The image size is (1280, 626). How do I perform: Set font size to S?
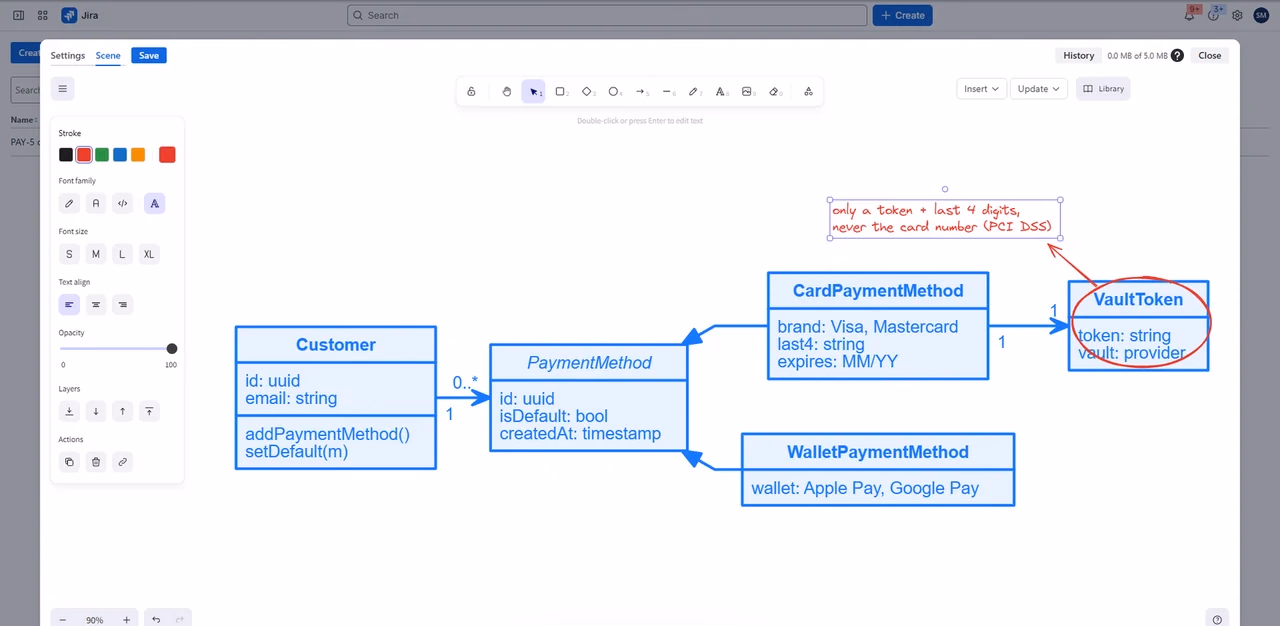coord(69,254)
